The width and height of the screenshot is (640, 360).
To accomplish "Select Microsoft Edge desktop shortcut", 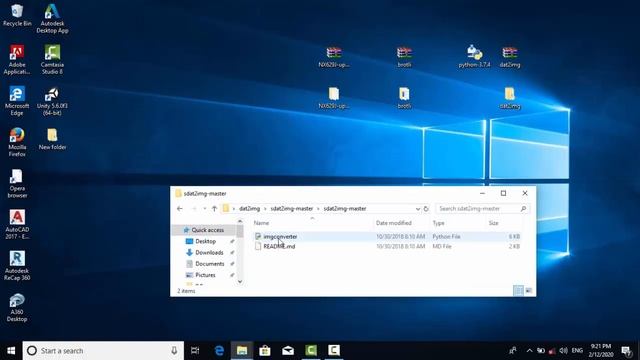I will 17,101.
